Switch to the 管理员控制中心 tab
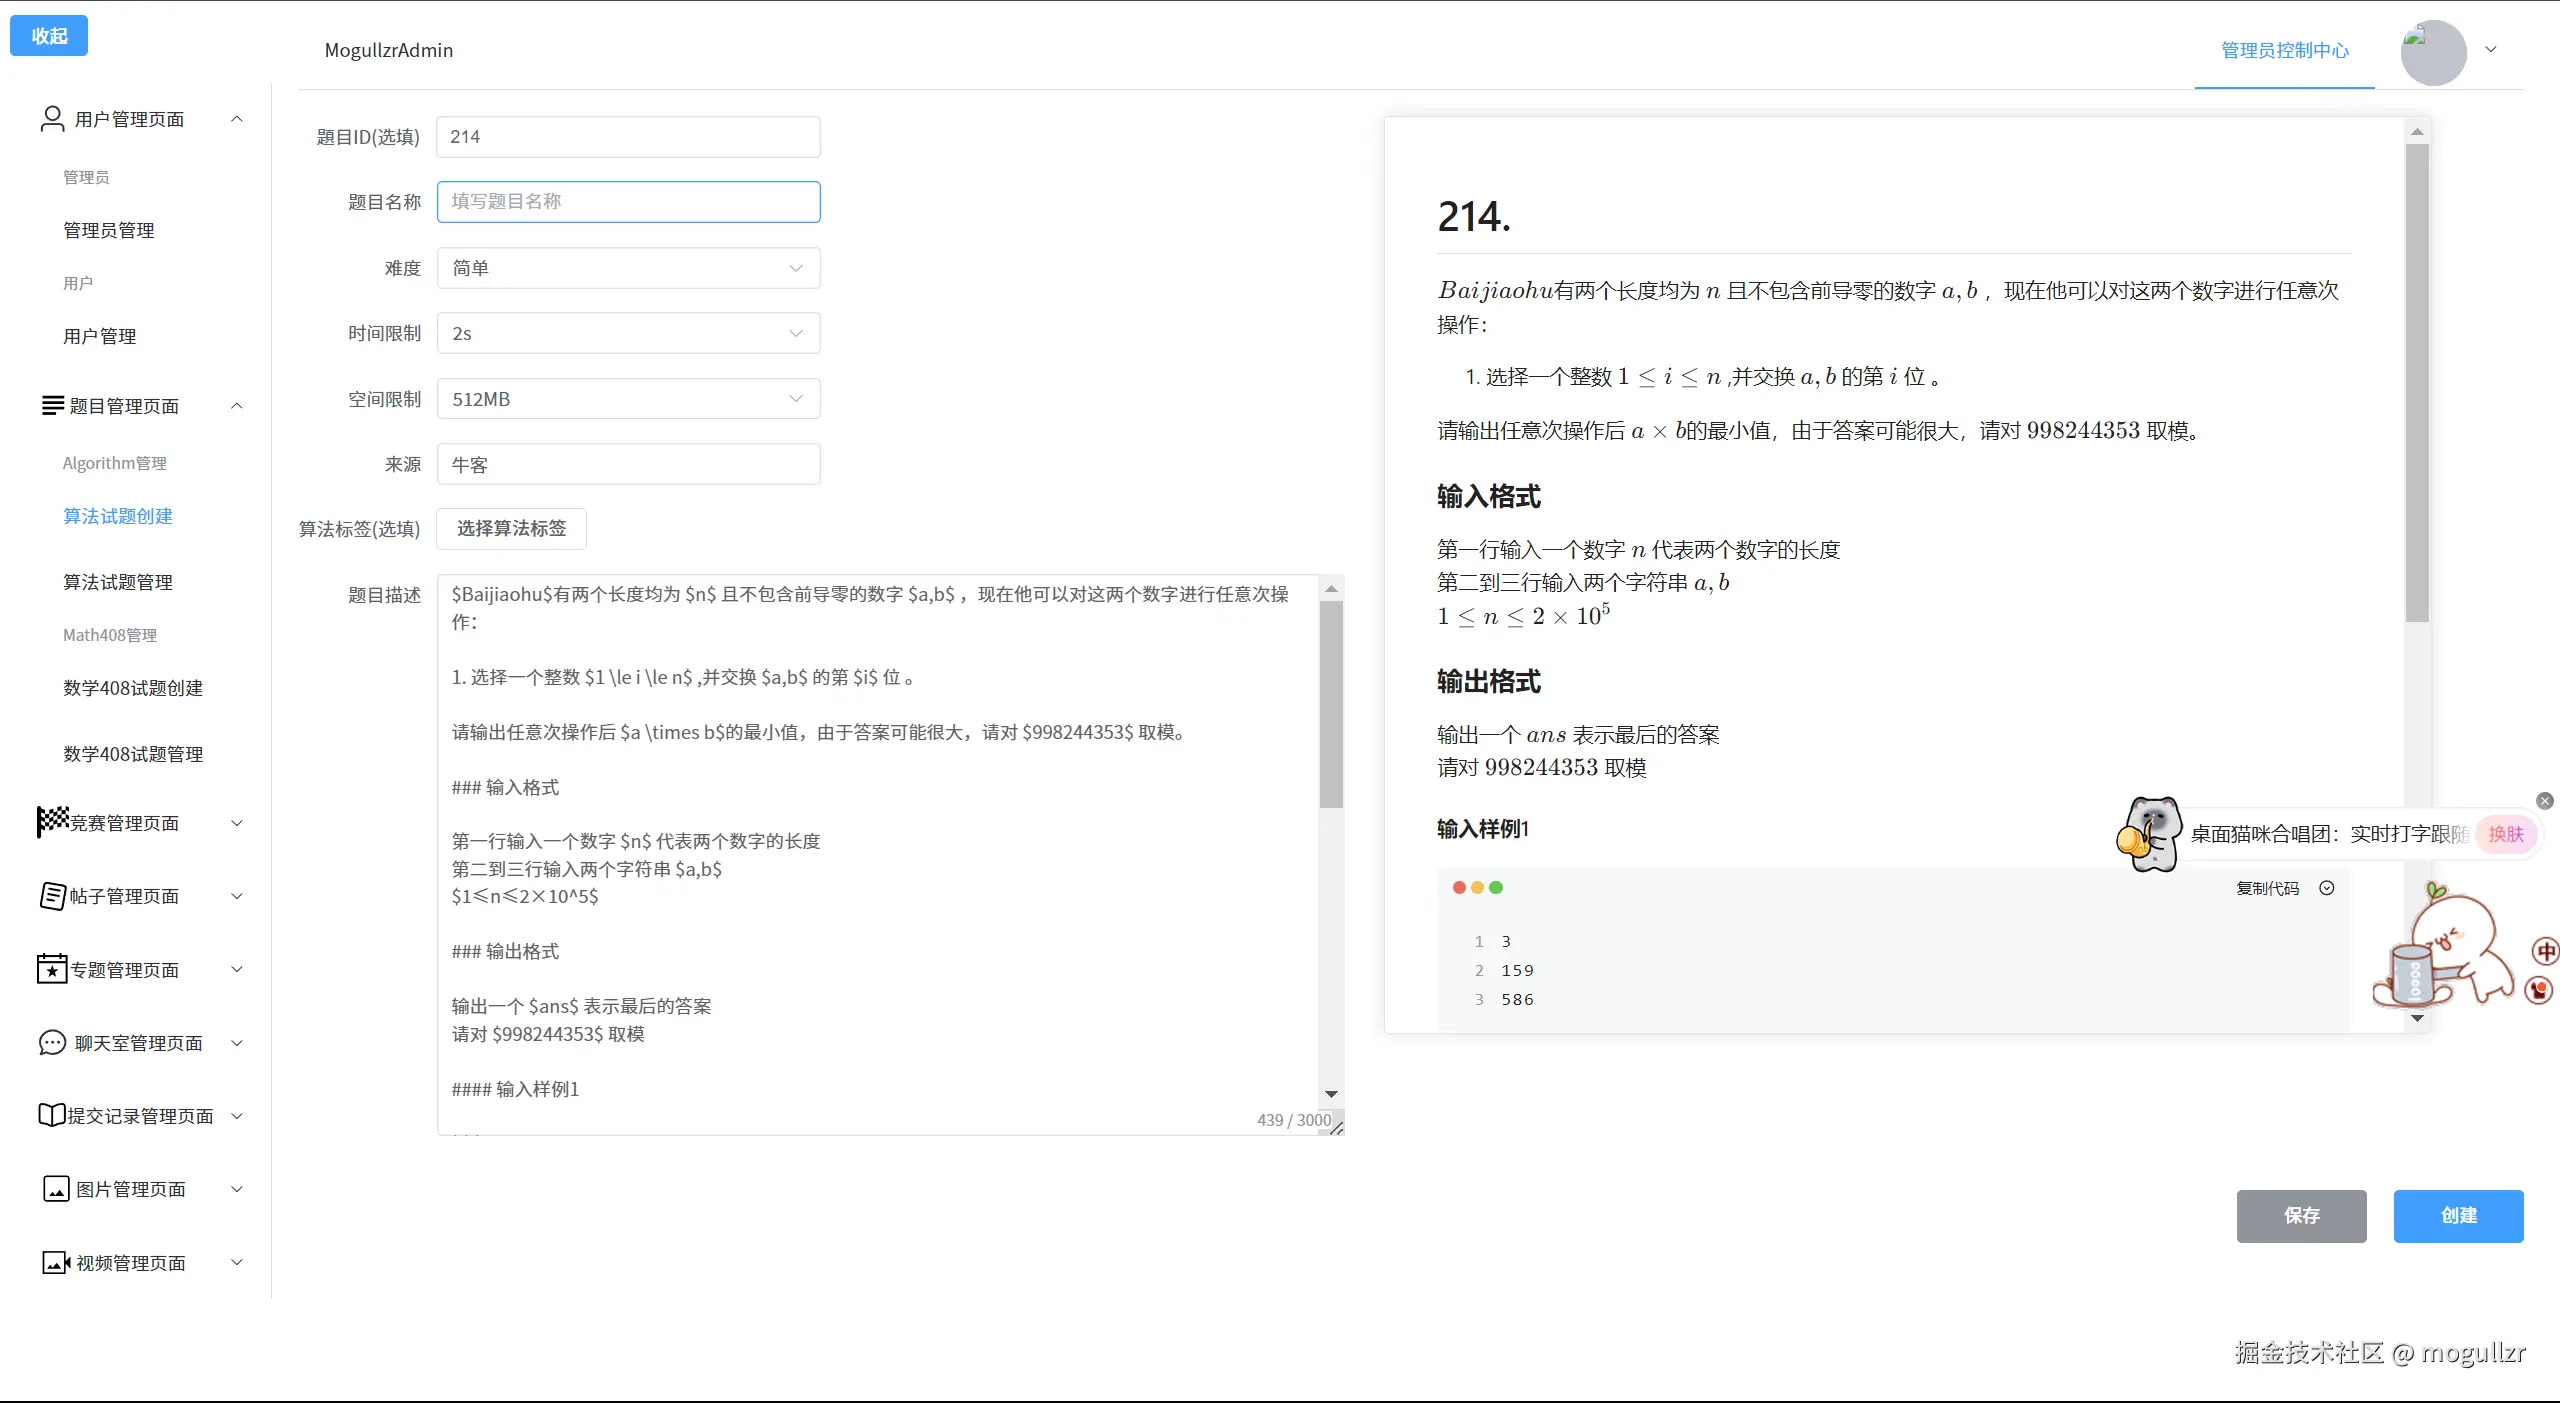Screen dimensions: 2560x1403 coord(2284,50)
